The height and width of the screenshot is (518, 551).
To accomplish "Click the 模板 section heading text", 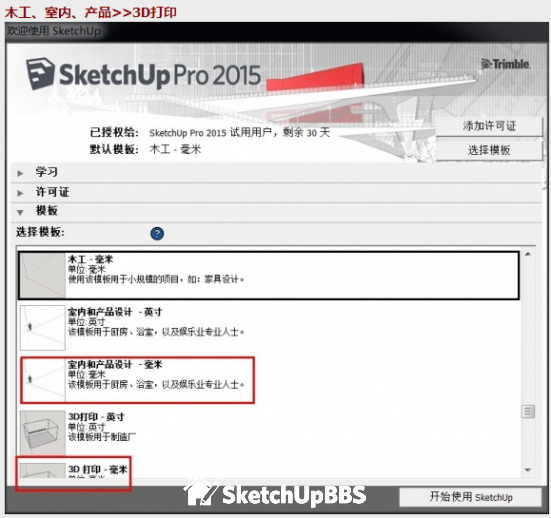I will (46, 211).
